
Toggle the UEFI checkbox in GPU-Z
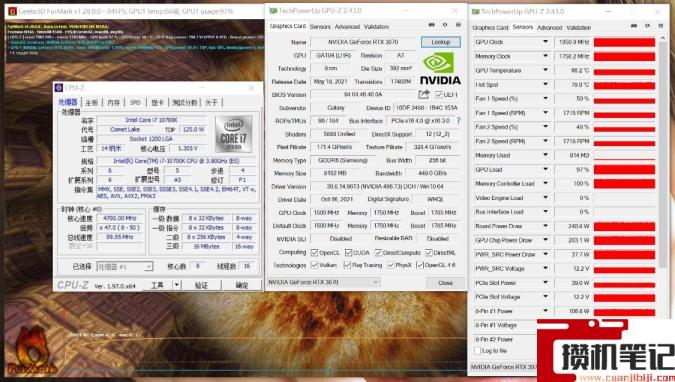438,94
